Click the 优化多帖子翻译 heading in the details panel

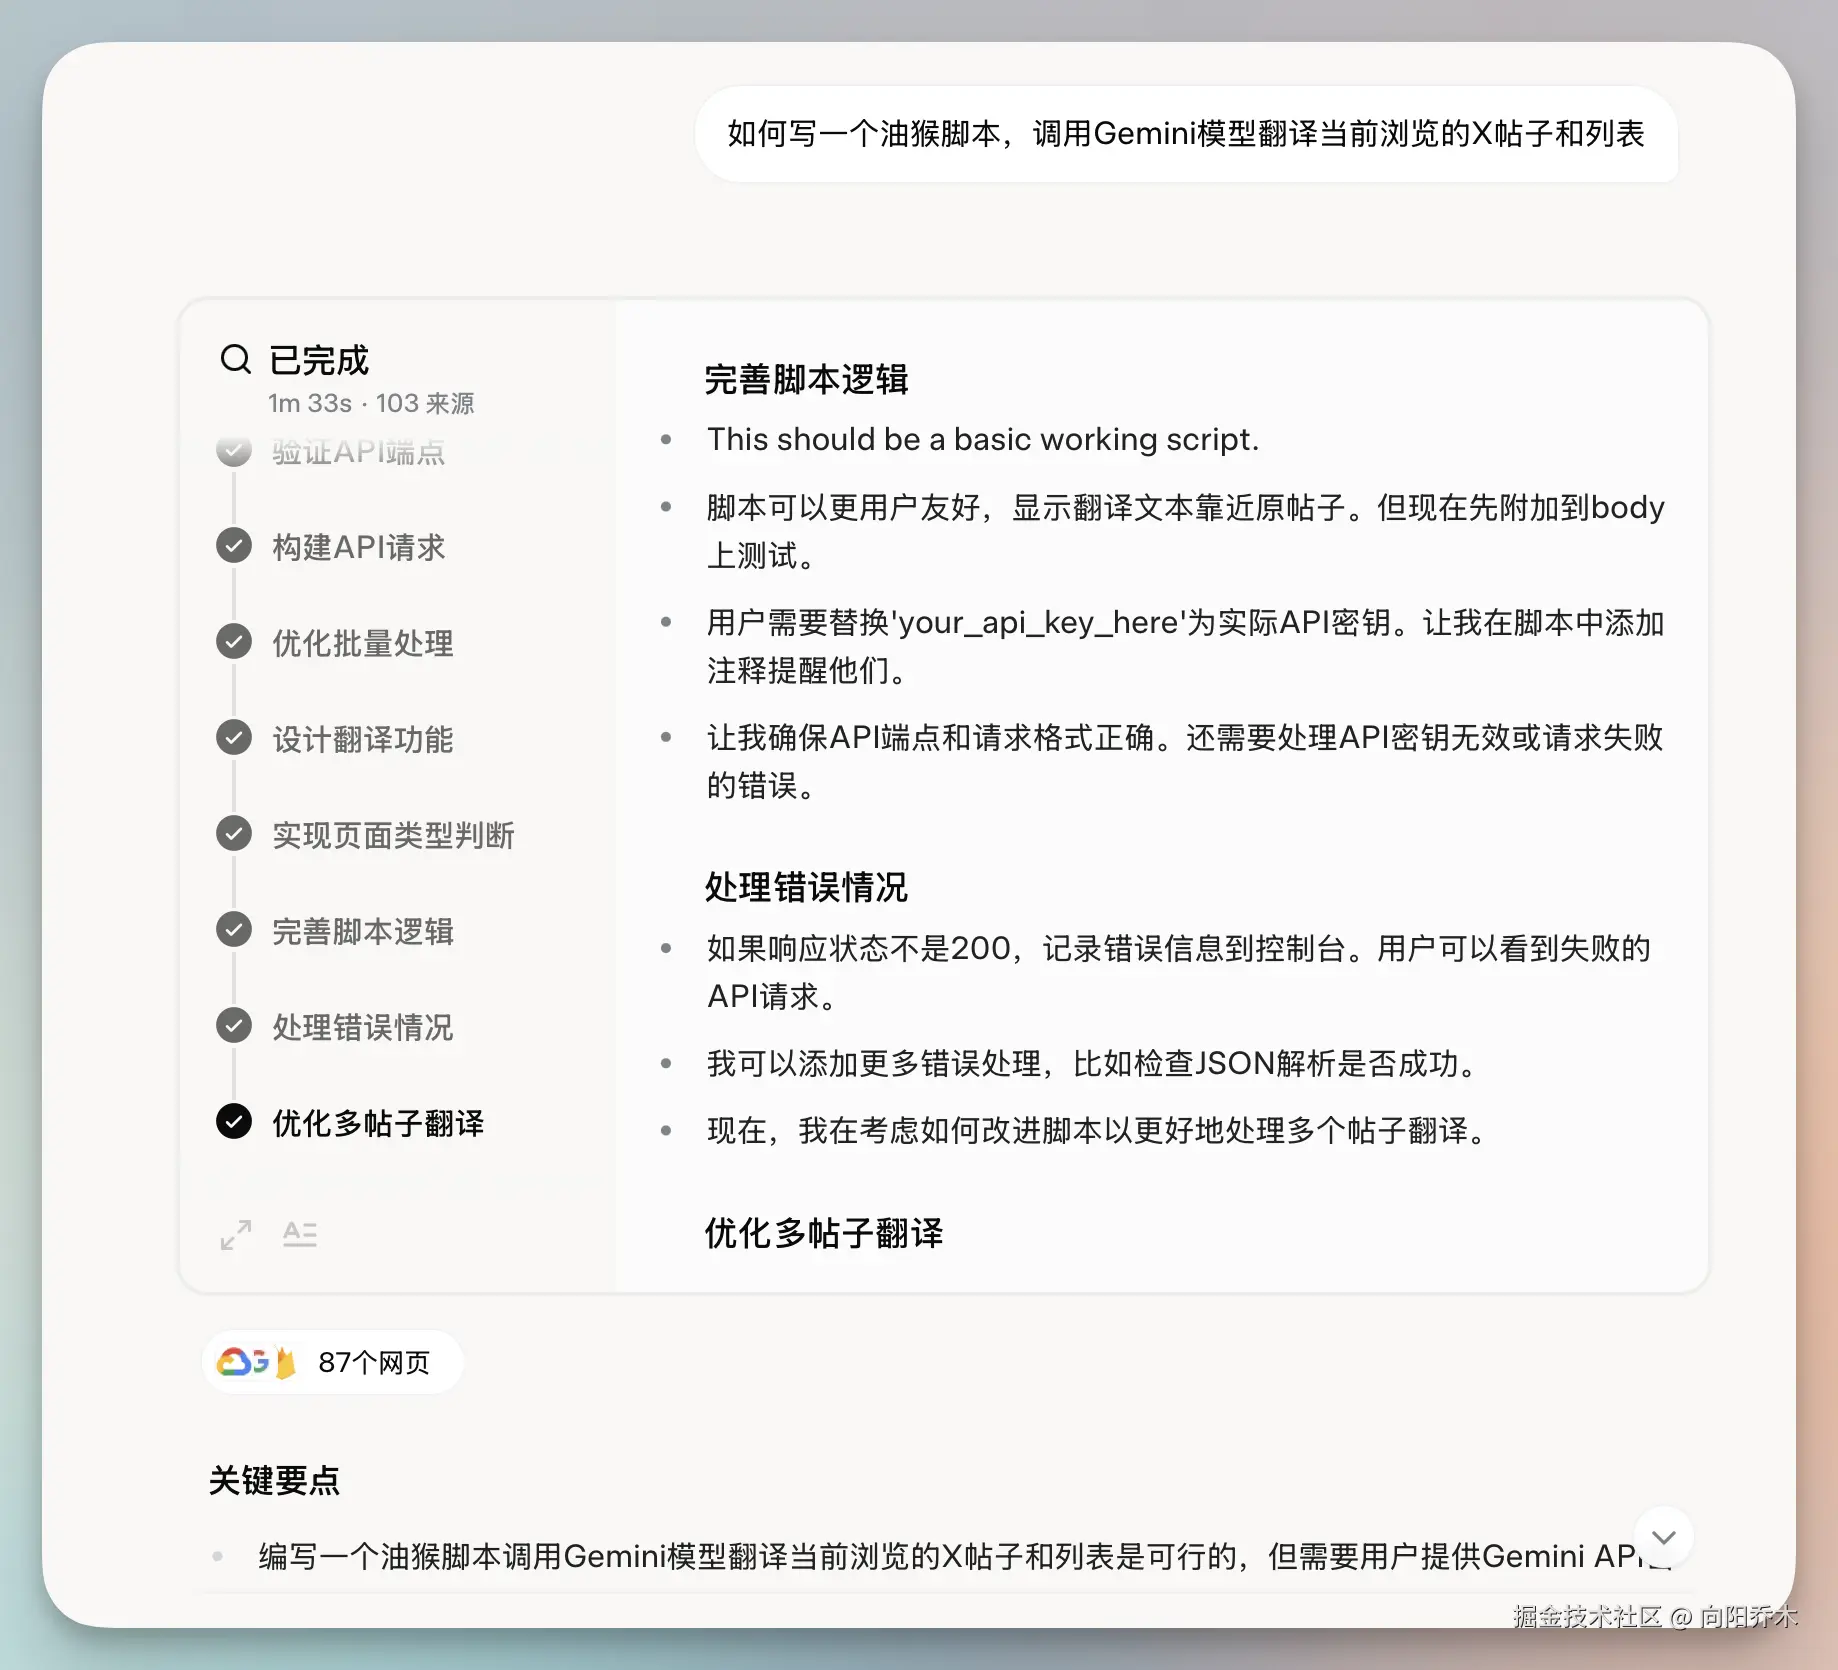[x=824, y=1233]
